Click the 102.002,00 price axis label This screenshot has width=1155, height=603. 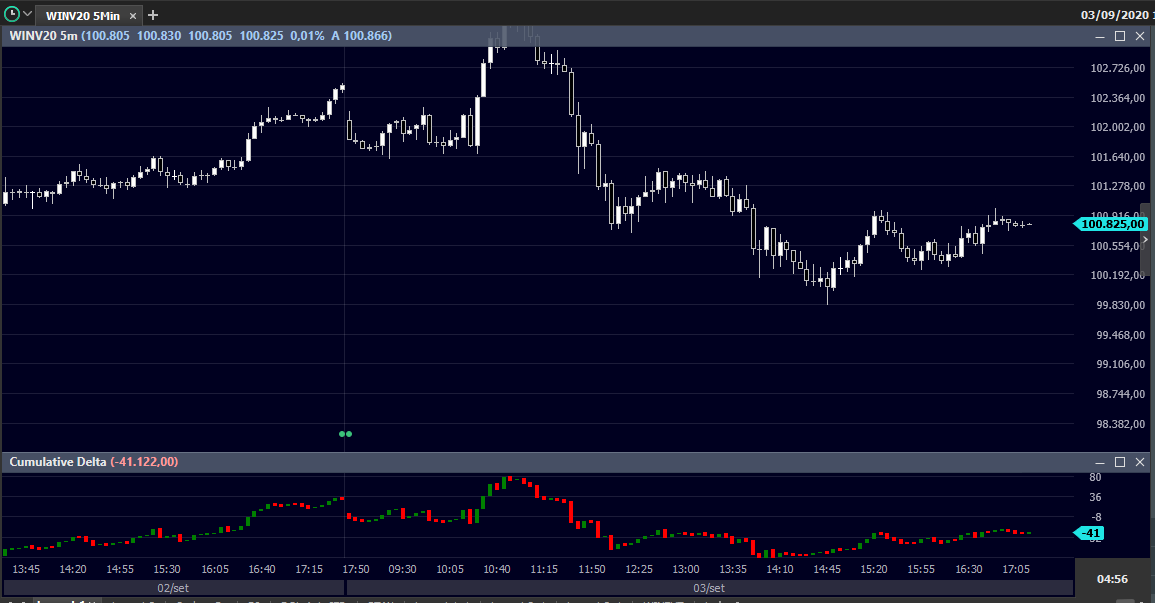[x=1117, y=127]
